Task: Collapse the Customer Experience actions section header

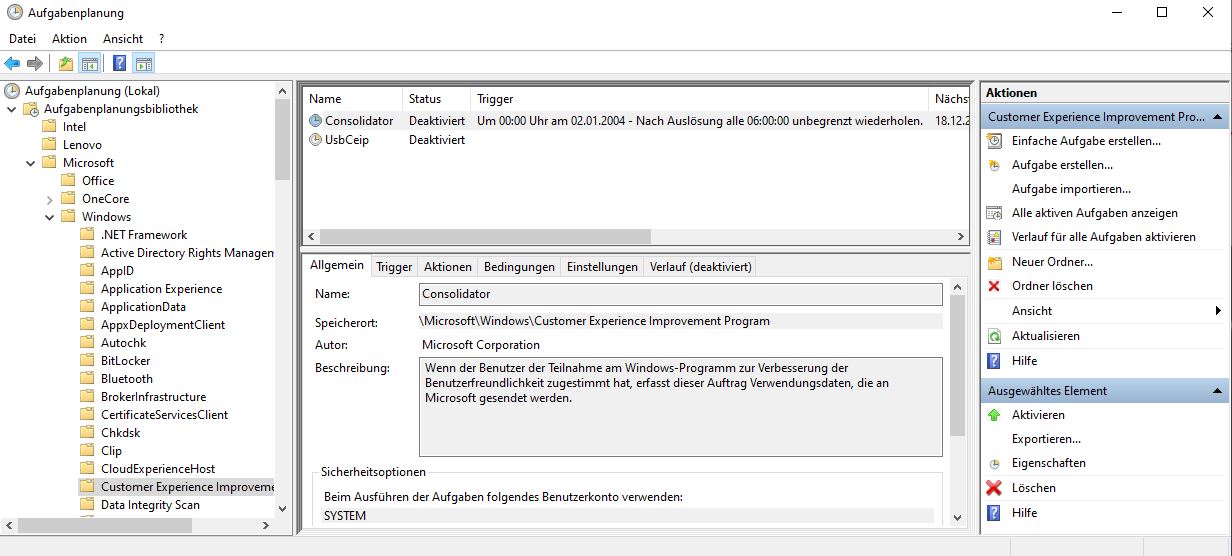Action: [x=1218, y=117]
